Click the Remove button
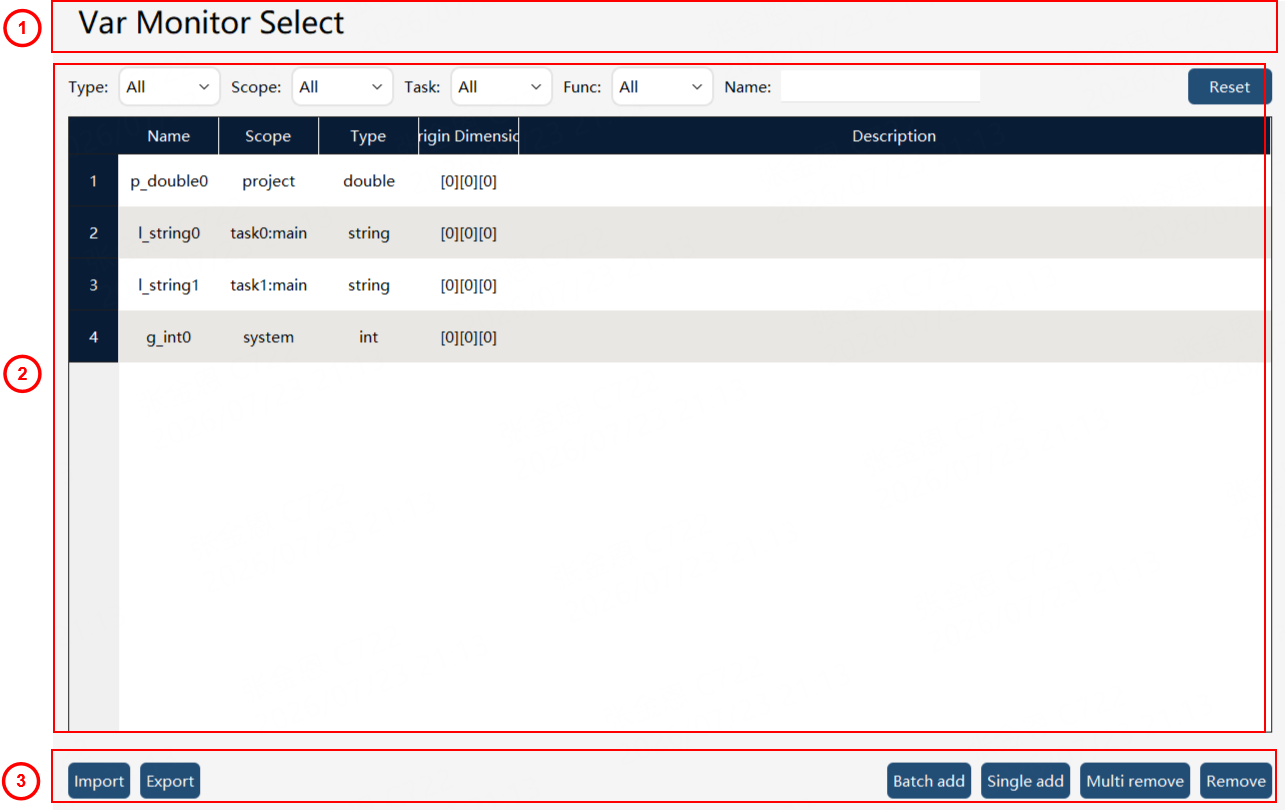1285x810 pixels. [1236, 781]
